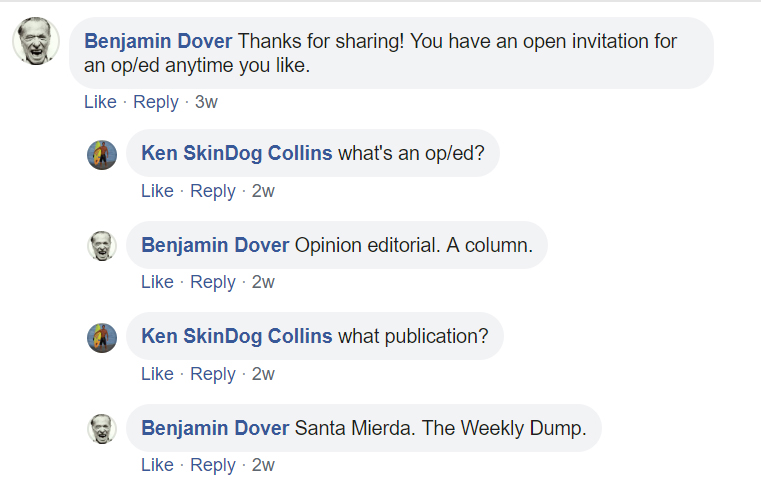The width and height of the screenshot is (761, 490).
Task: Like the "Thanks for sharing!" comment
Action: pyautogui.click(x=100, y=102)
